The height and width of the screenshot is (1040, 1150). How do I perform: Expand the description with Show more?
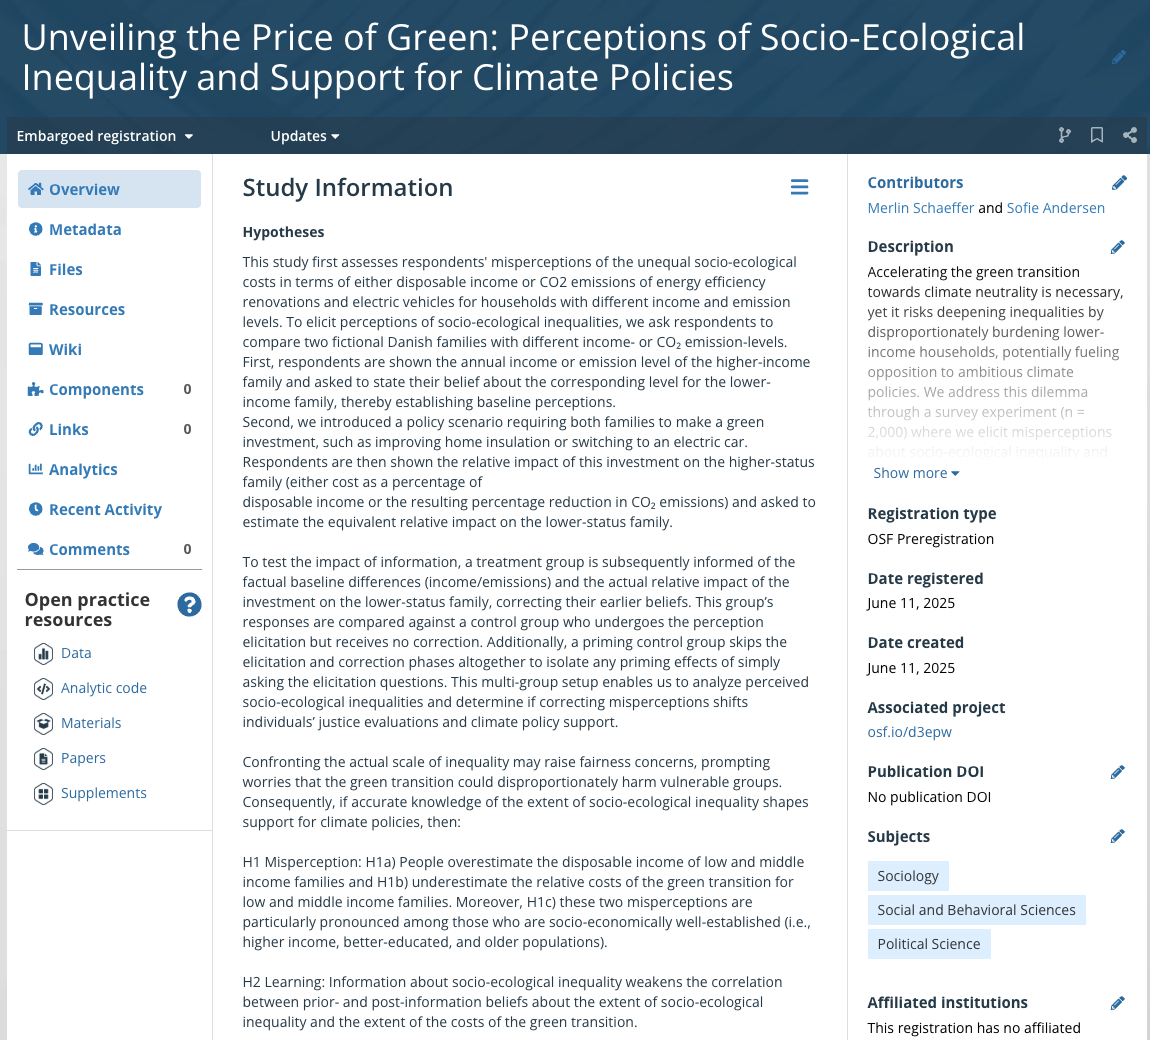pos(916,473)
